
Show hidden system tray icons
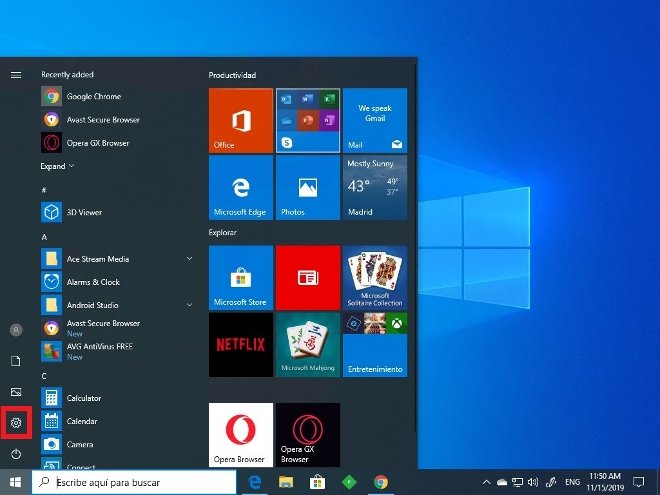pos(486,482)
